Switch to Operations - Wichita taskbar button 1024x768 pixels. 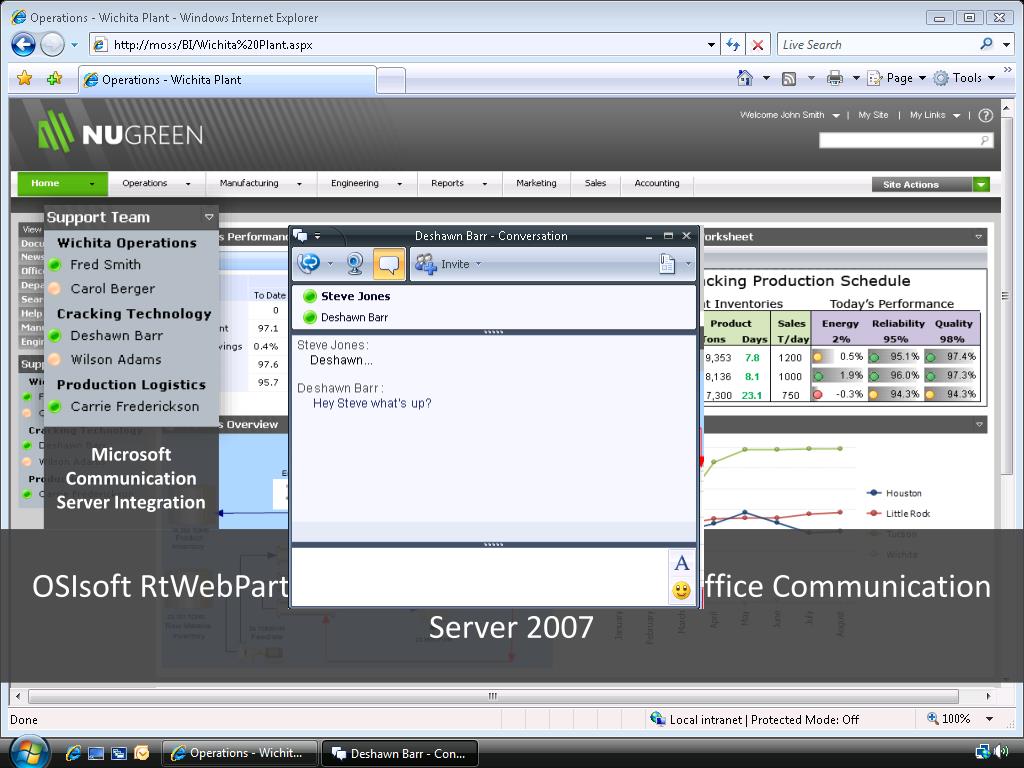coord(239,753)
